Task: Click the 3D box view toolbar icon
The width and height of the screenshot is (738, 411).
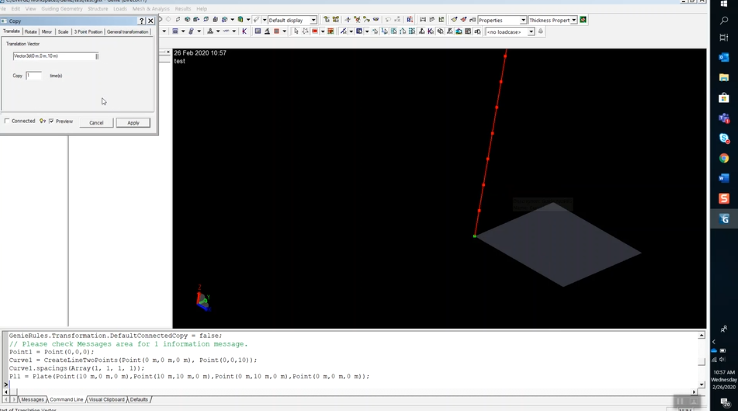Action: (x=241, y=20)
